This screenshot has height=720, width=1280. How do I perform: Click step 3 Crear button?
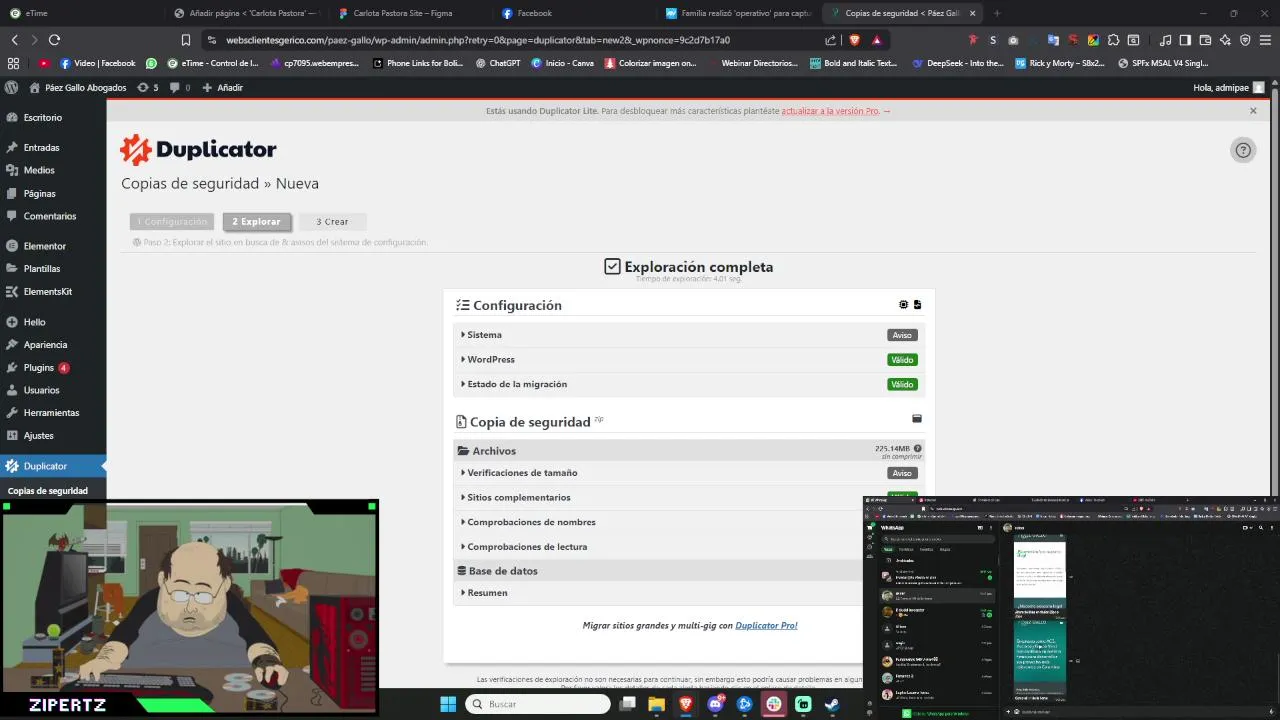(x=333, y=222)
